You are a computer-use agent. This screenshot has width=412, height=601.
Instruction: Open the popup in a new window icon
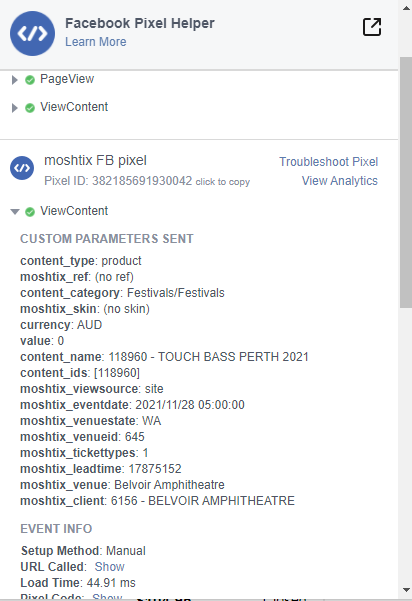click(372, 27)
